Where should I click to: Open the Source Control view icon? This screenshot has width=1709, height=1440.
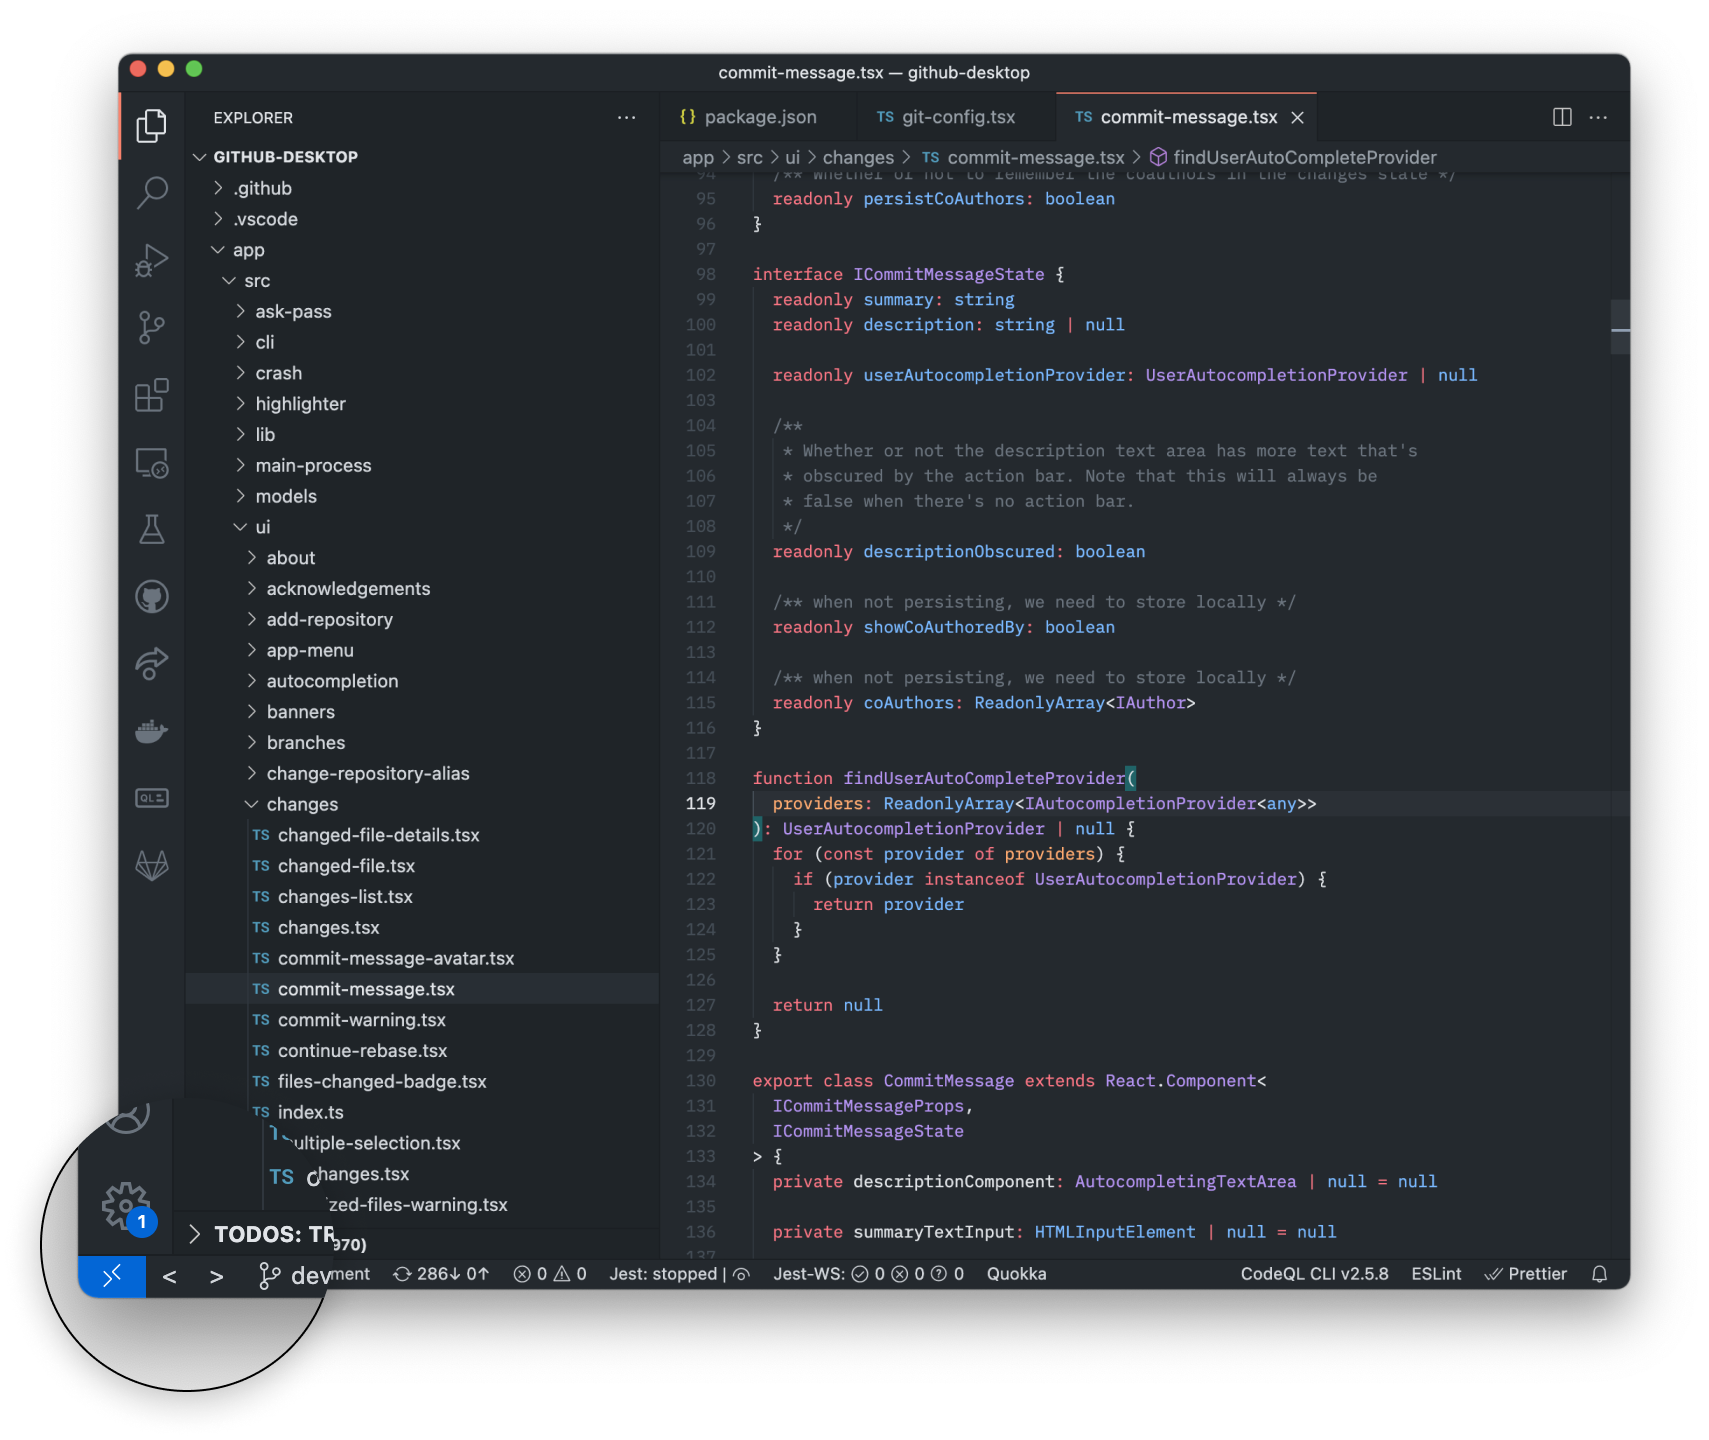click(x=152, y=327)
